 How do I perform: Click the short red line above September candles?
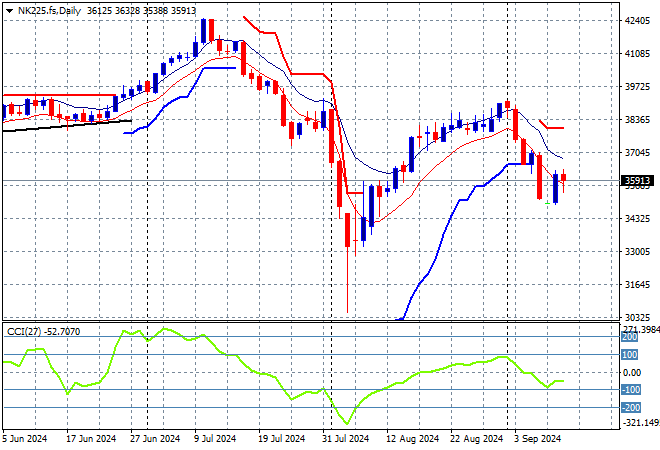coord(555,128)
